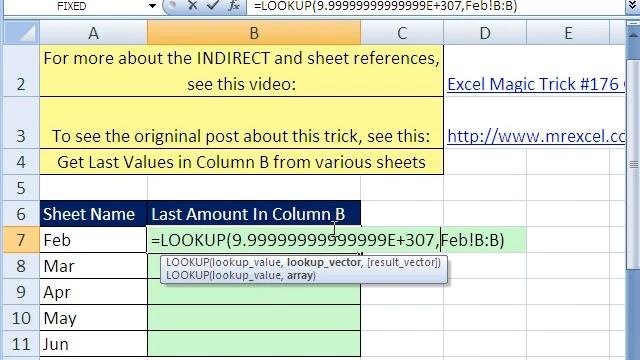Select the cell containing Feb
The image size is (640, 360).
93,240
